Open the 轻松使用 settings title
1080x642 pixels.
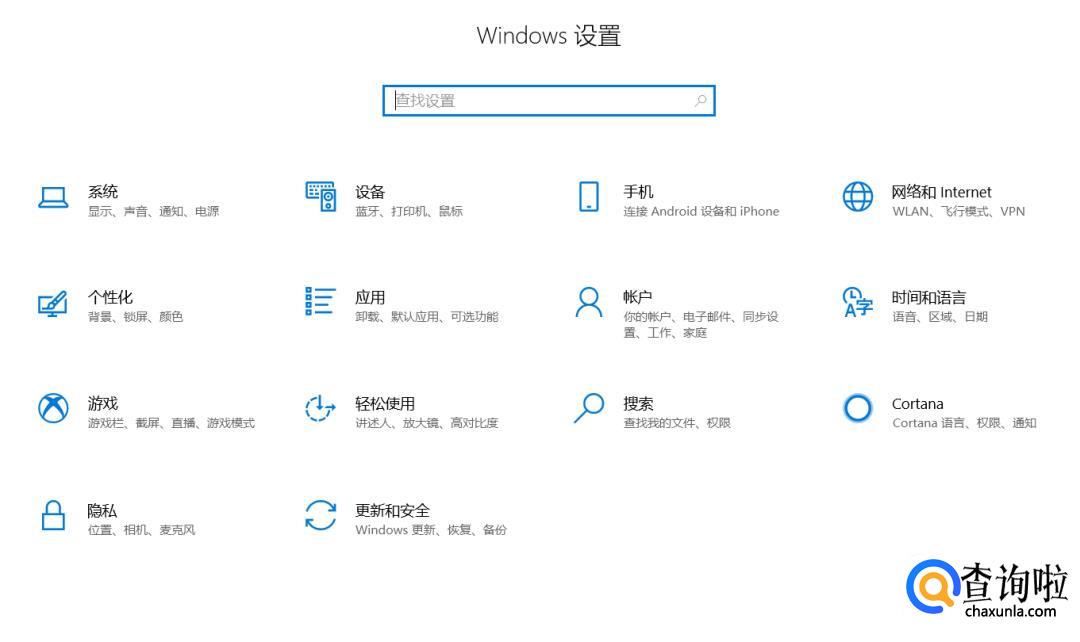pos(385,403)
